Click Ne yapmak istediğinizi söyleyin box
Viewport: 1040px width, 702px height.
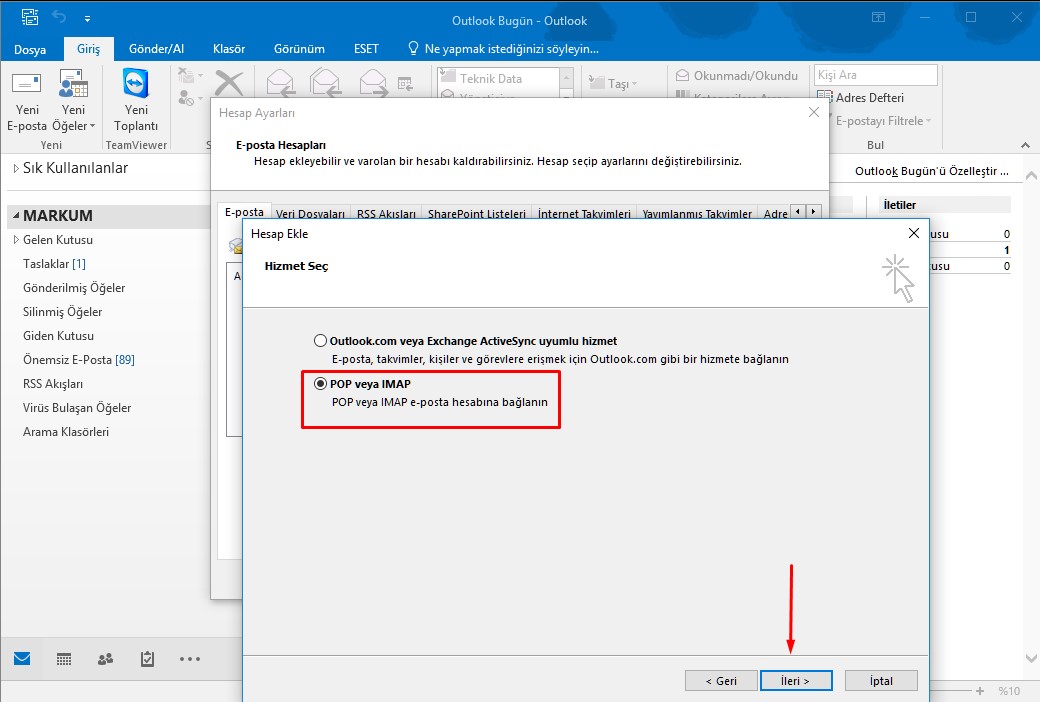click(511, 49)
